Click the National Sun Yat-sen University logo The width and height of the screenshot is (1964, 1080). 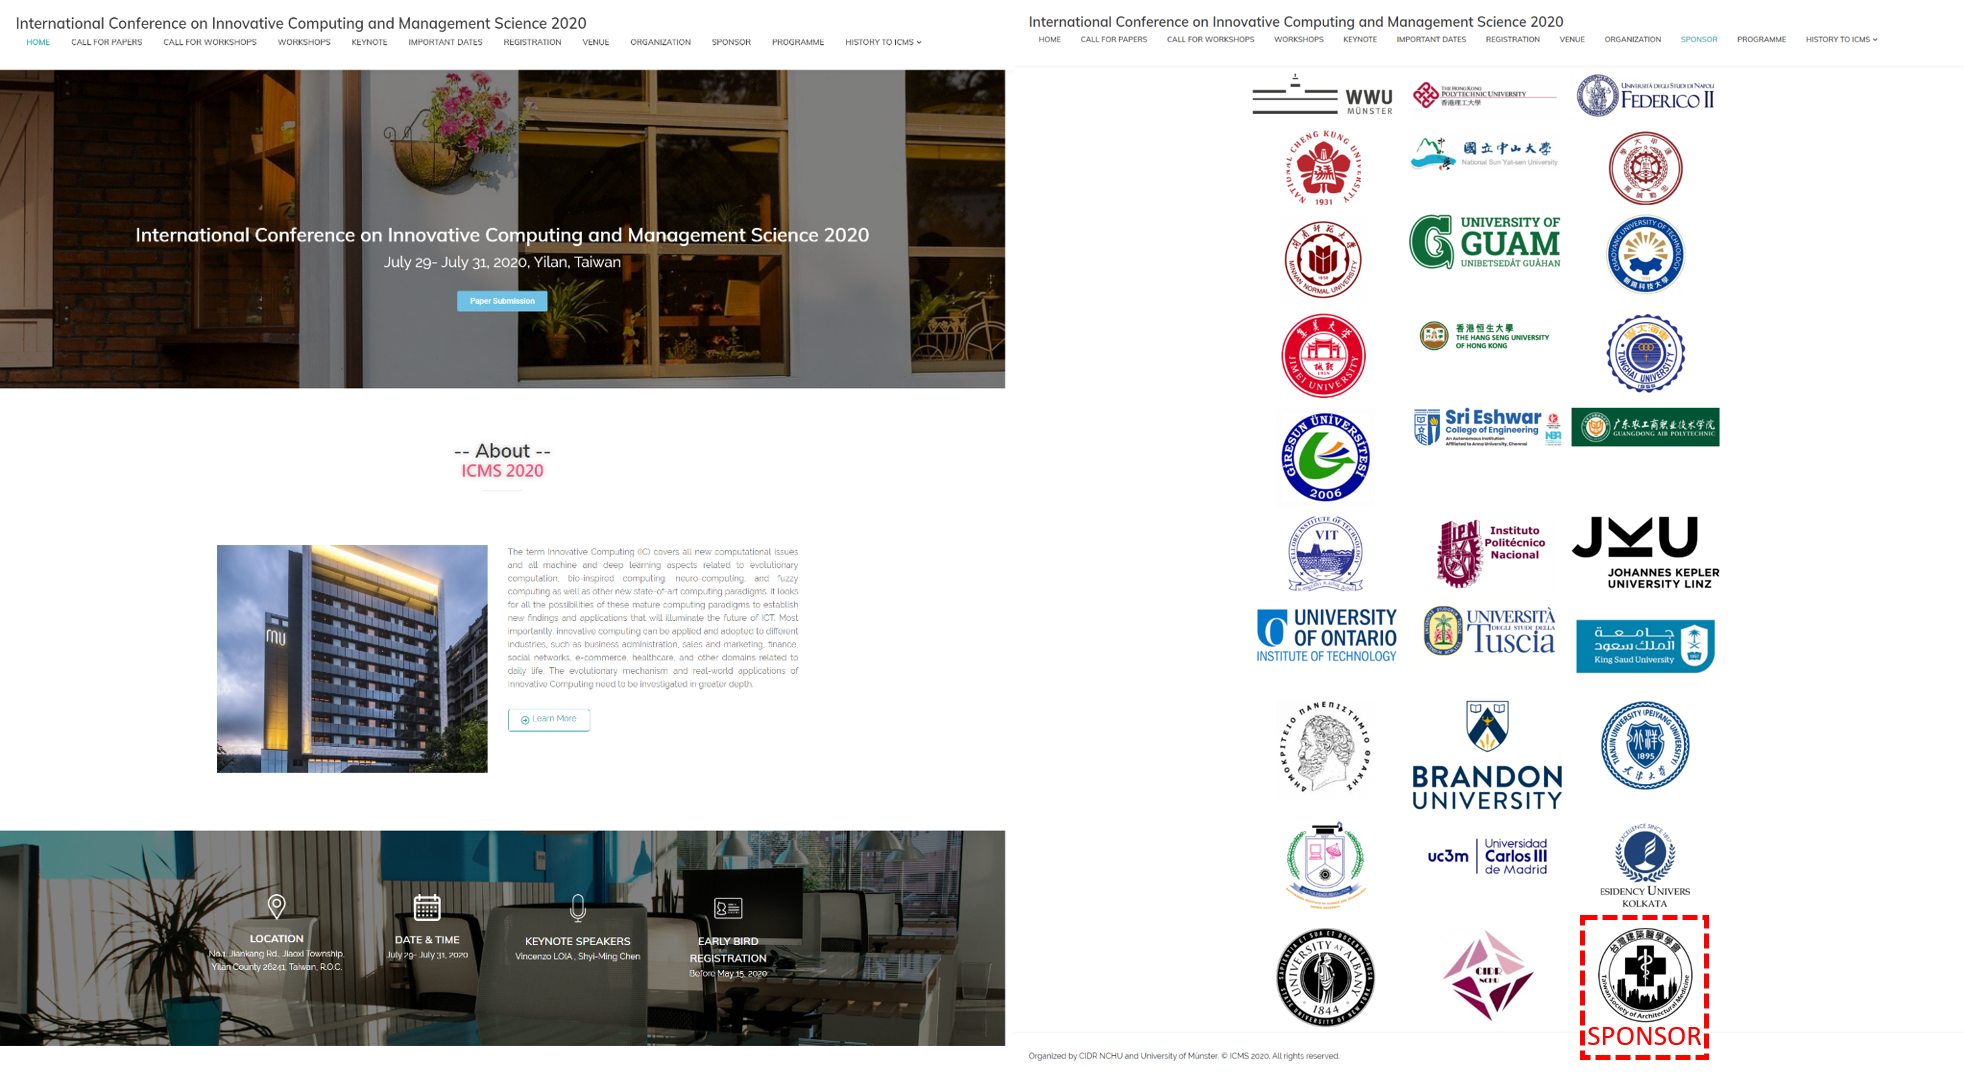click(1484, 154)
